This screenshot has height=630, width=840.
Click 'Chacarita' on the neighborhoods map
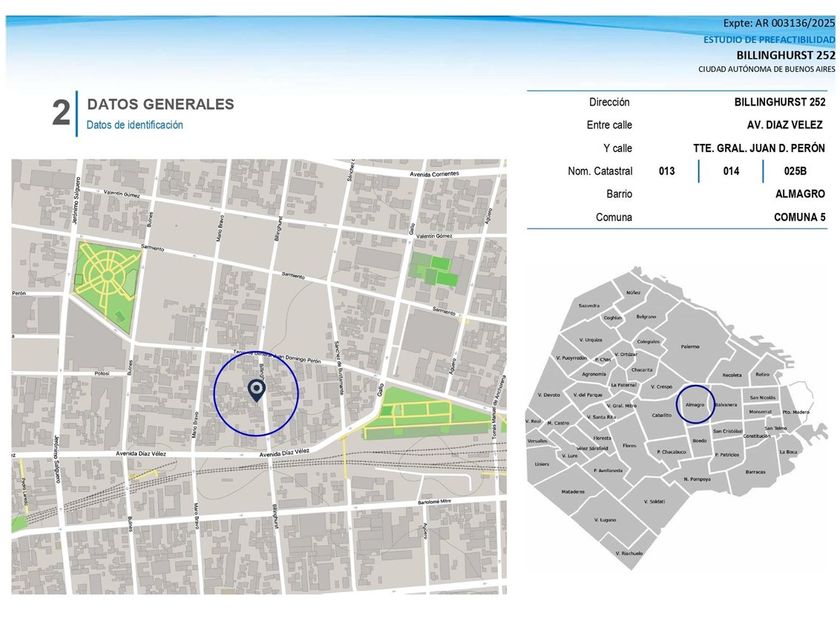642,370
